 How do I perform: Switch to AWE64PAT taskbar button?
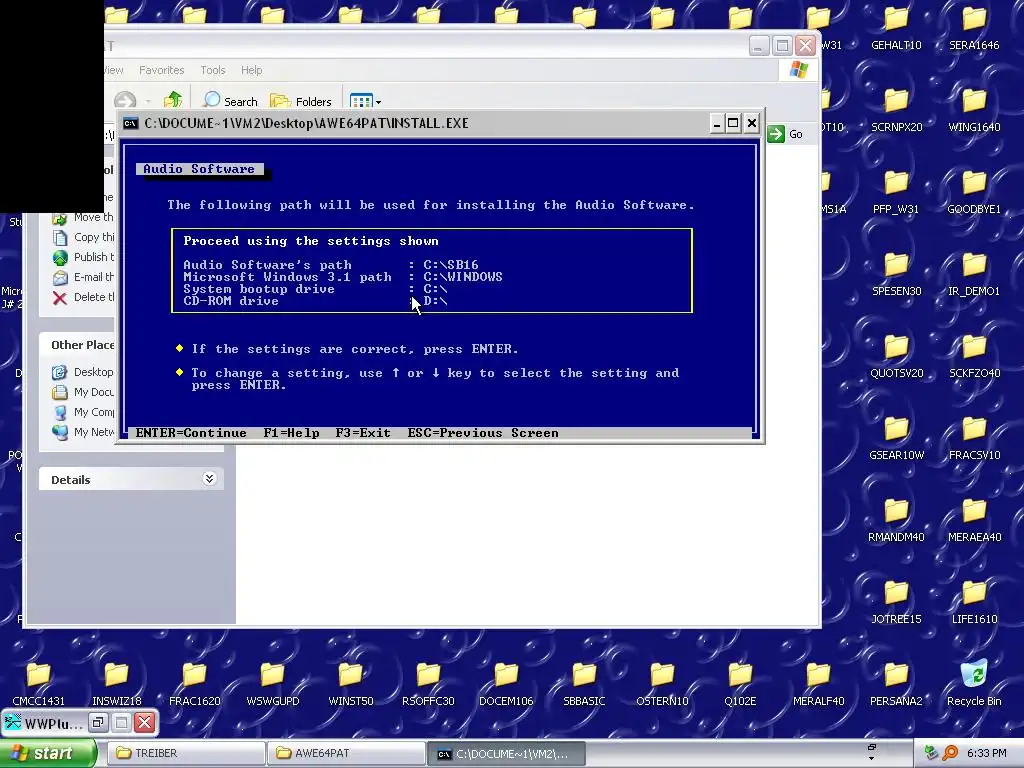tap(346, 753)
